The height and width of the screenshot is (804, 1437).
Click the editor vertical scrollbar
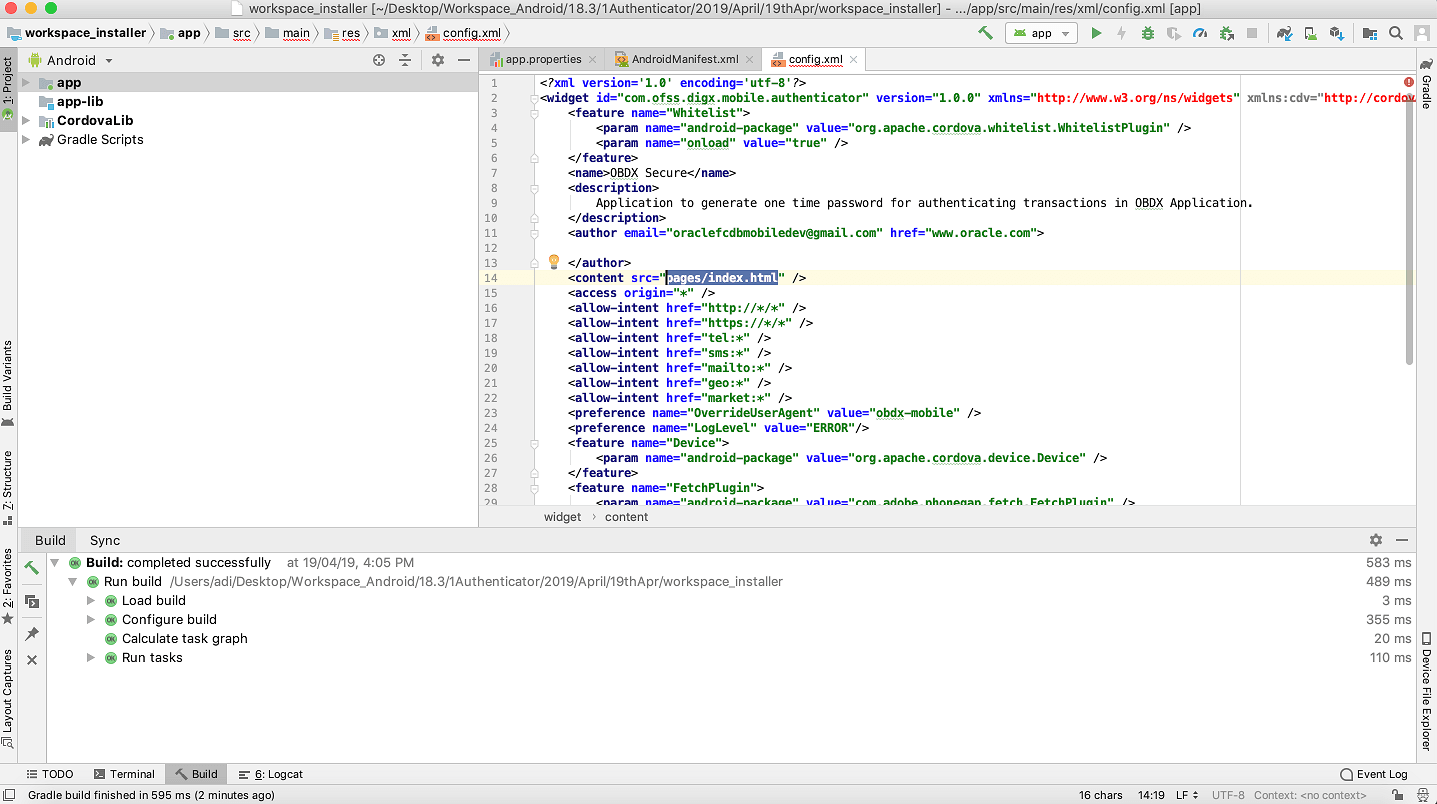1409,230
